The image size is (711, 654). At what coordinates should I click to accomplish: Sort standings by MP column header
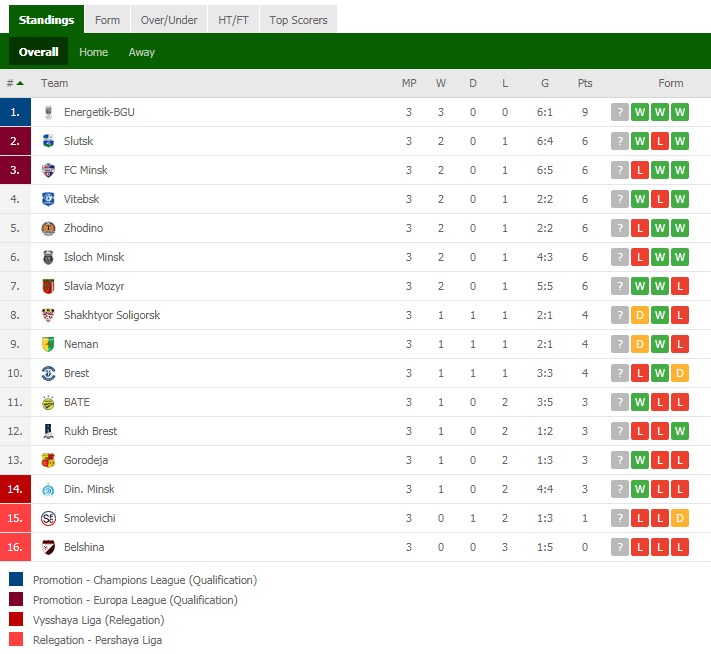[x=409, y=83]
